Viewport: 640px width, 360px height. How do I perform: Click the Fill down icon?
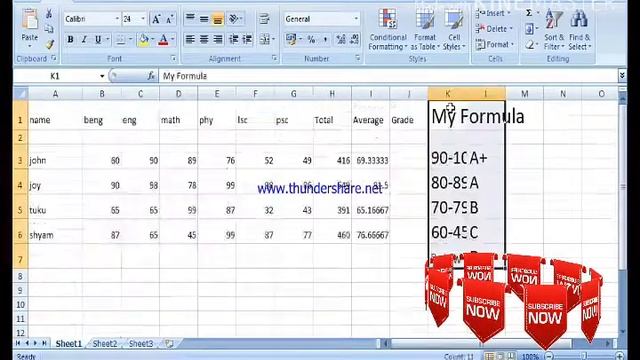coord(529,29)
